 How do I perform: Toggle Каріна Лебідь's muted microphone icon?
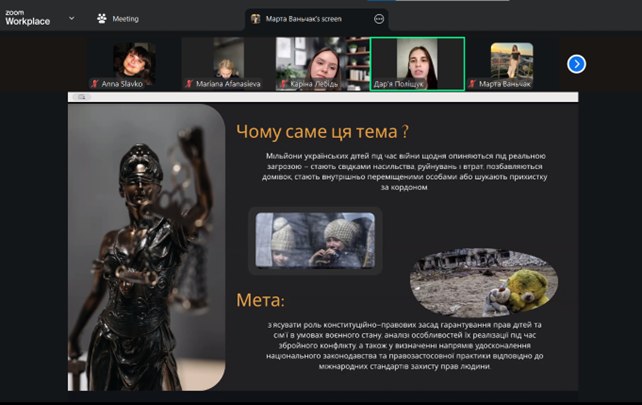[x=282, y=84]
